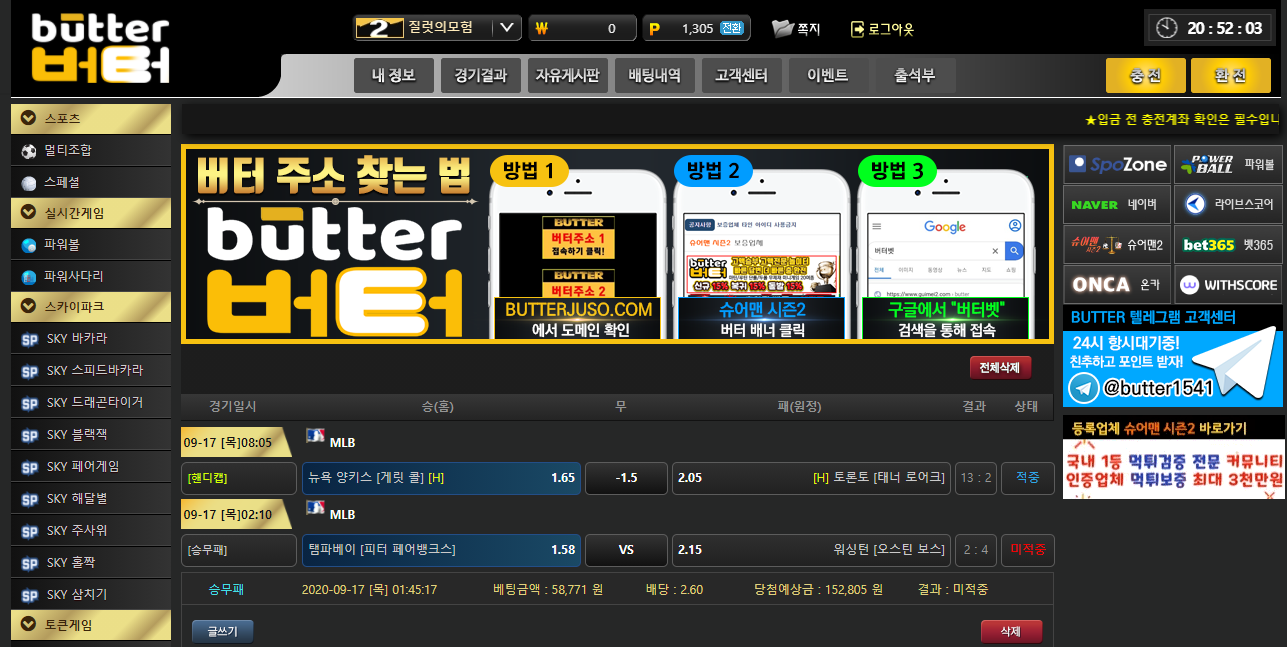Collapse the 실시간게임 sidebar section

(28, 213)
